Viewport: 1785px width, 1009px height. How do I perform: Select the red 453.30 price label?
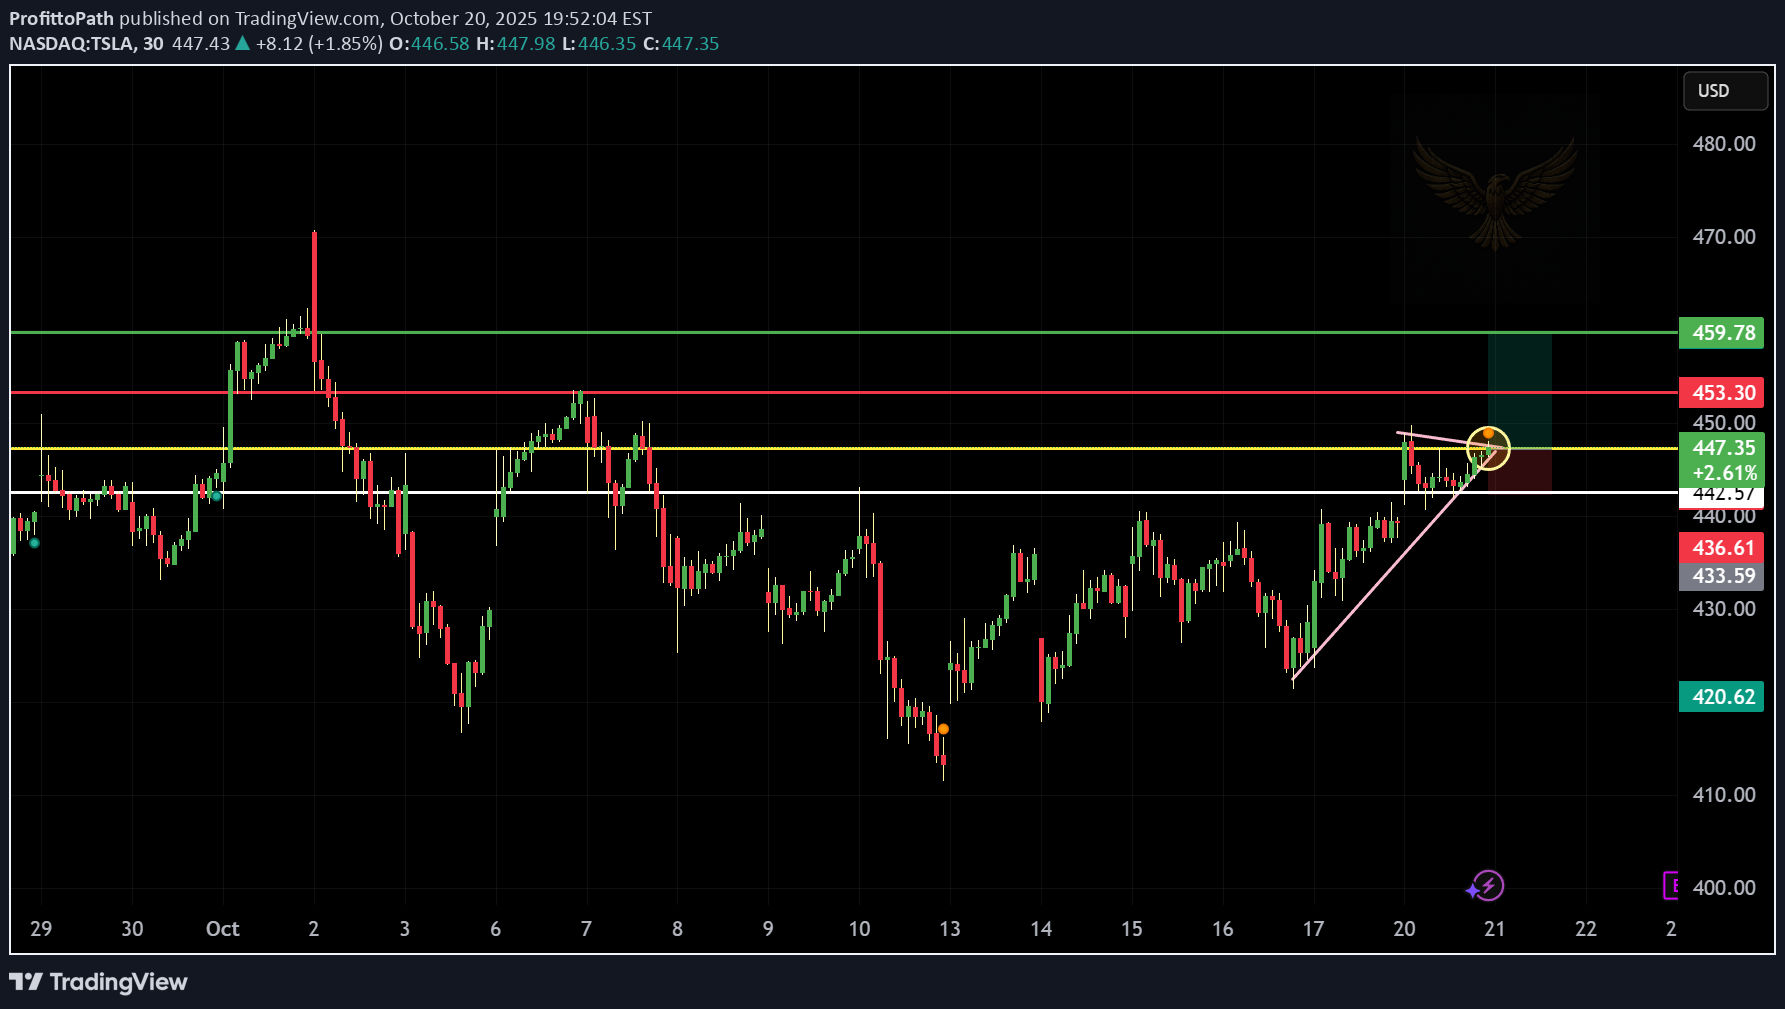(x=1722, y=393)
